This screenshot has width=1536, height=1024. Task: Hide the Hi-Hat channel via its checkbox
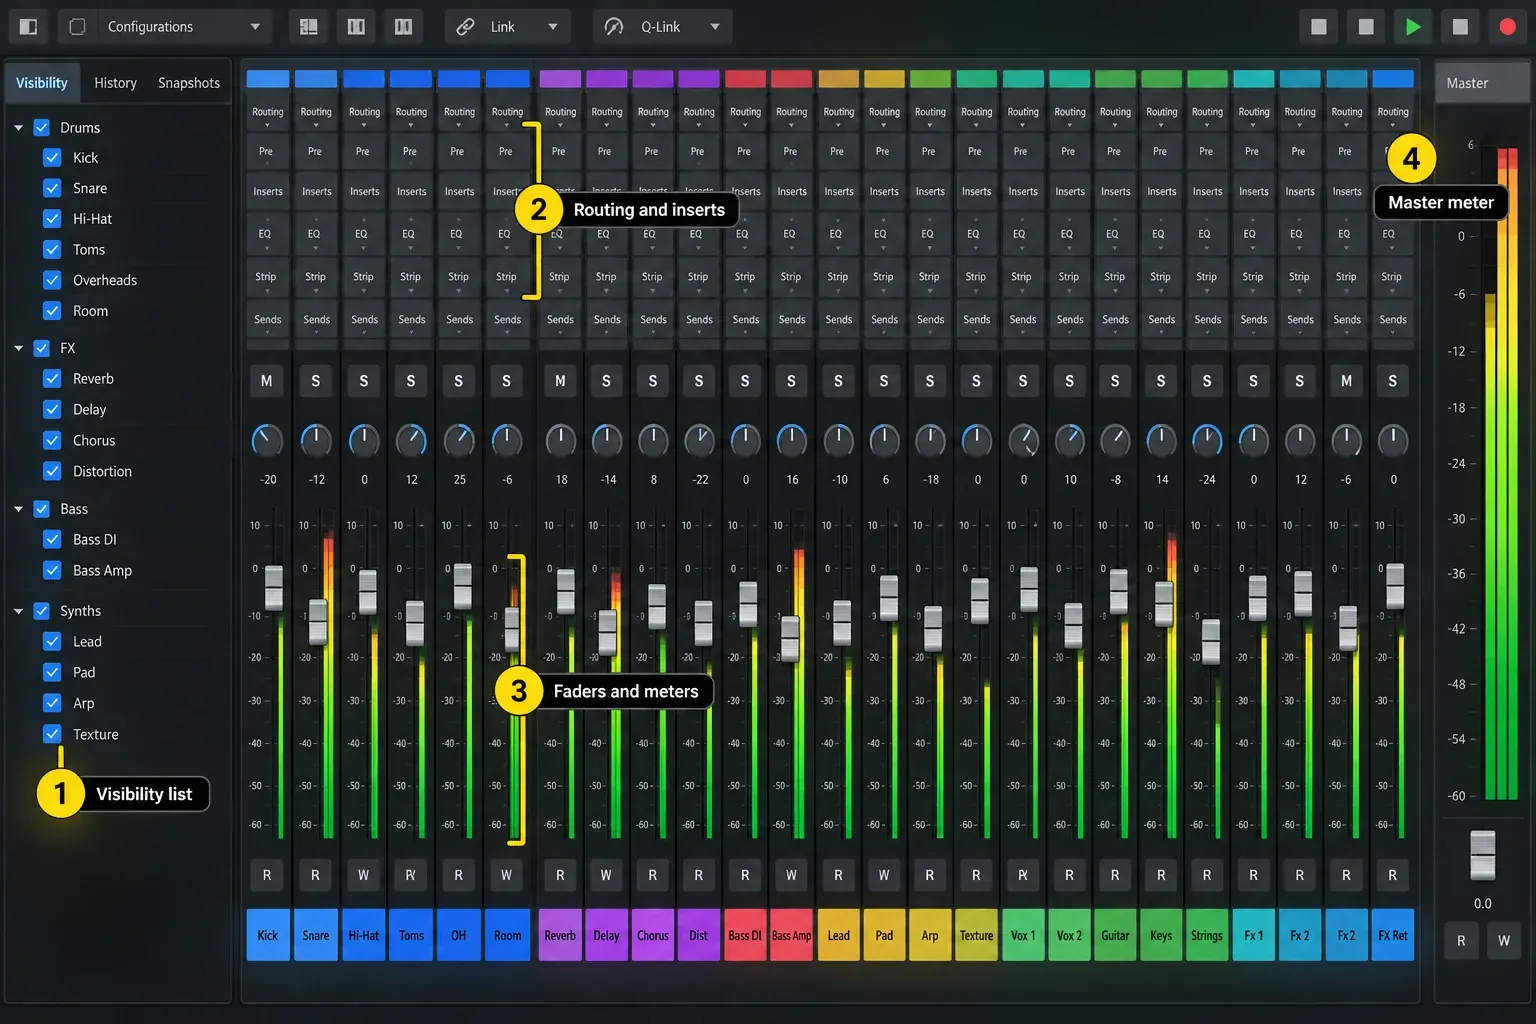52,219
